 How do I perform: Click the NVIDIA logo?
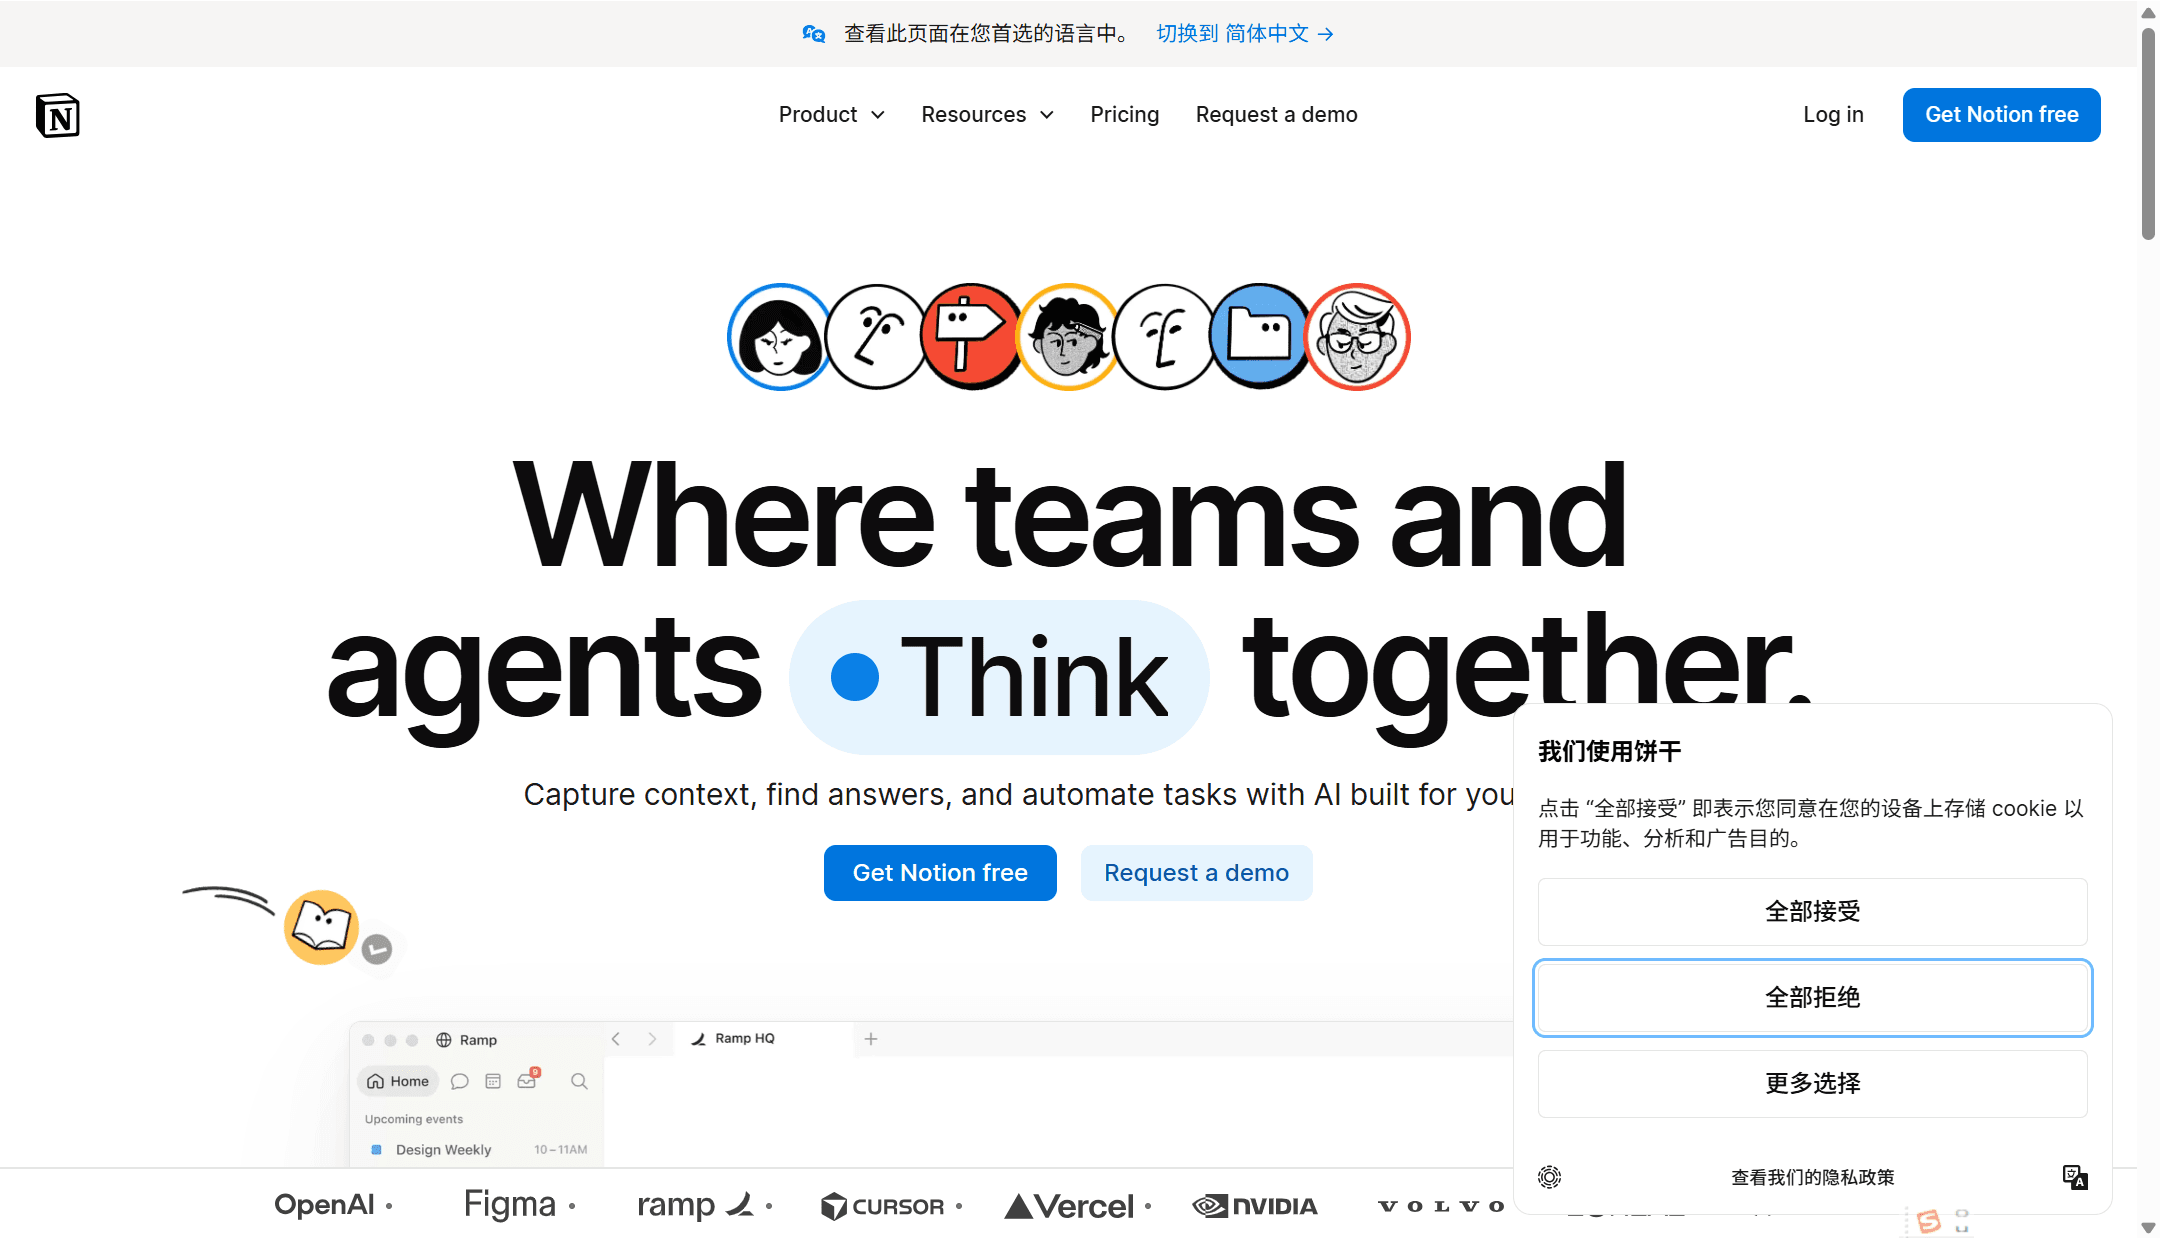[1255, 1206]
